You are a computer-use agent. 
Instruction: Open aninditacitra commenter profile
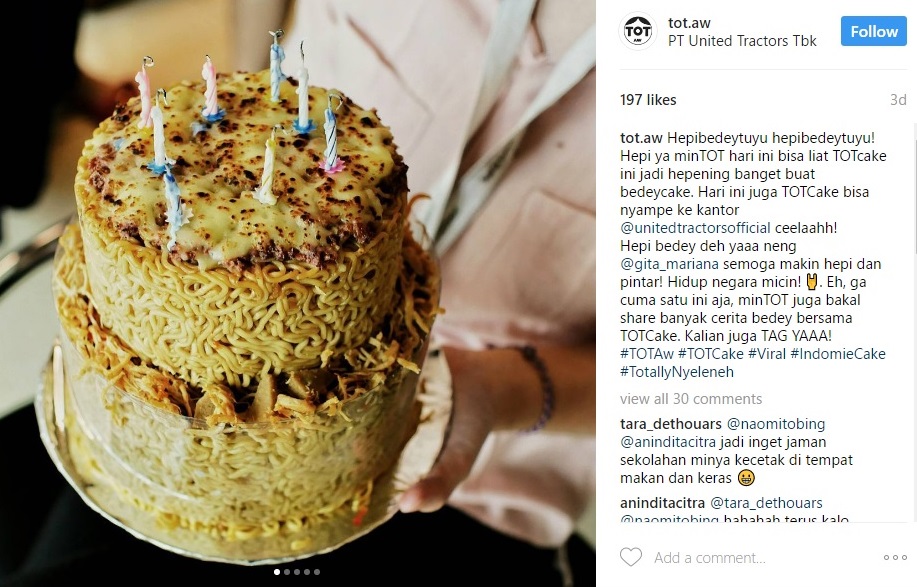[x=663, y=503]
